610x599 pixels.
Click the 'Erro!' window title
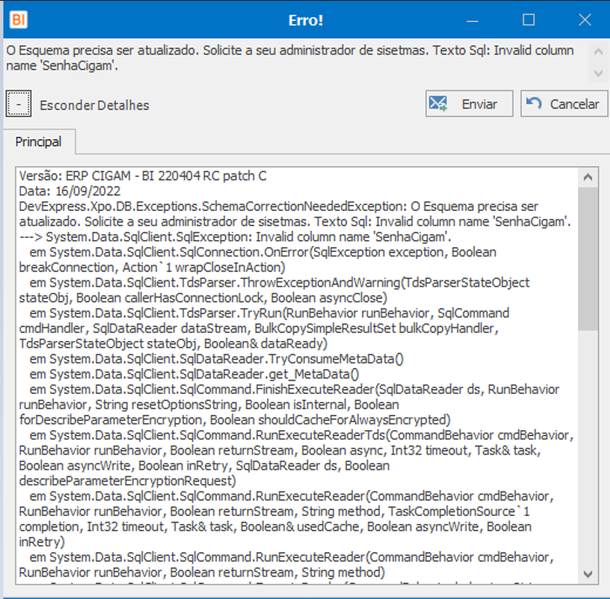(x=306, y=20)
